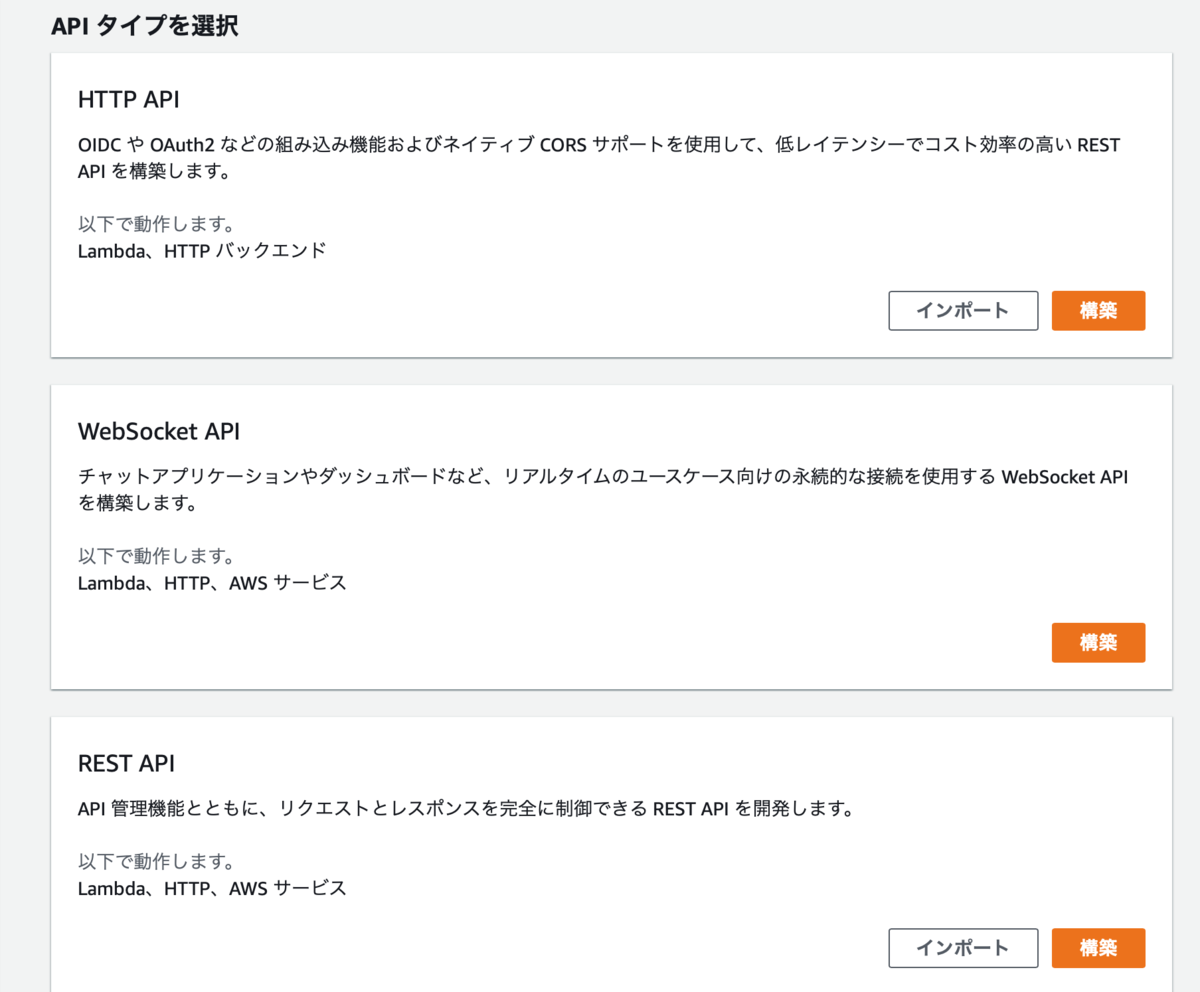
Task: Click インポート button in REST API card
Action: coord(963,948)
